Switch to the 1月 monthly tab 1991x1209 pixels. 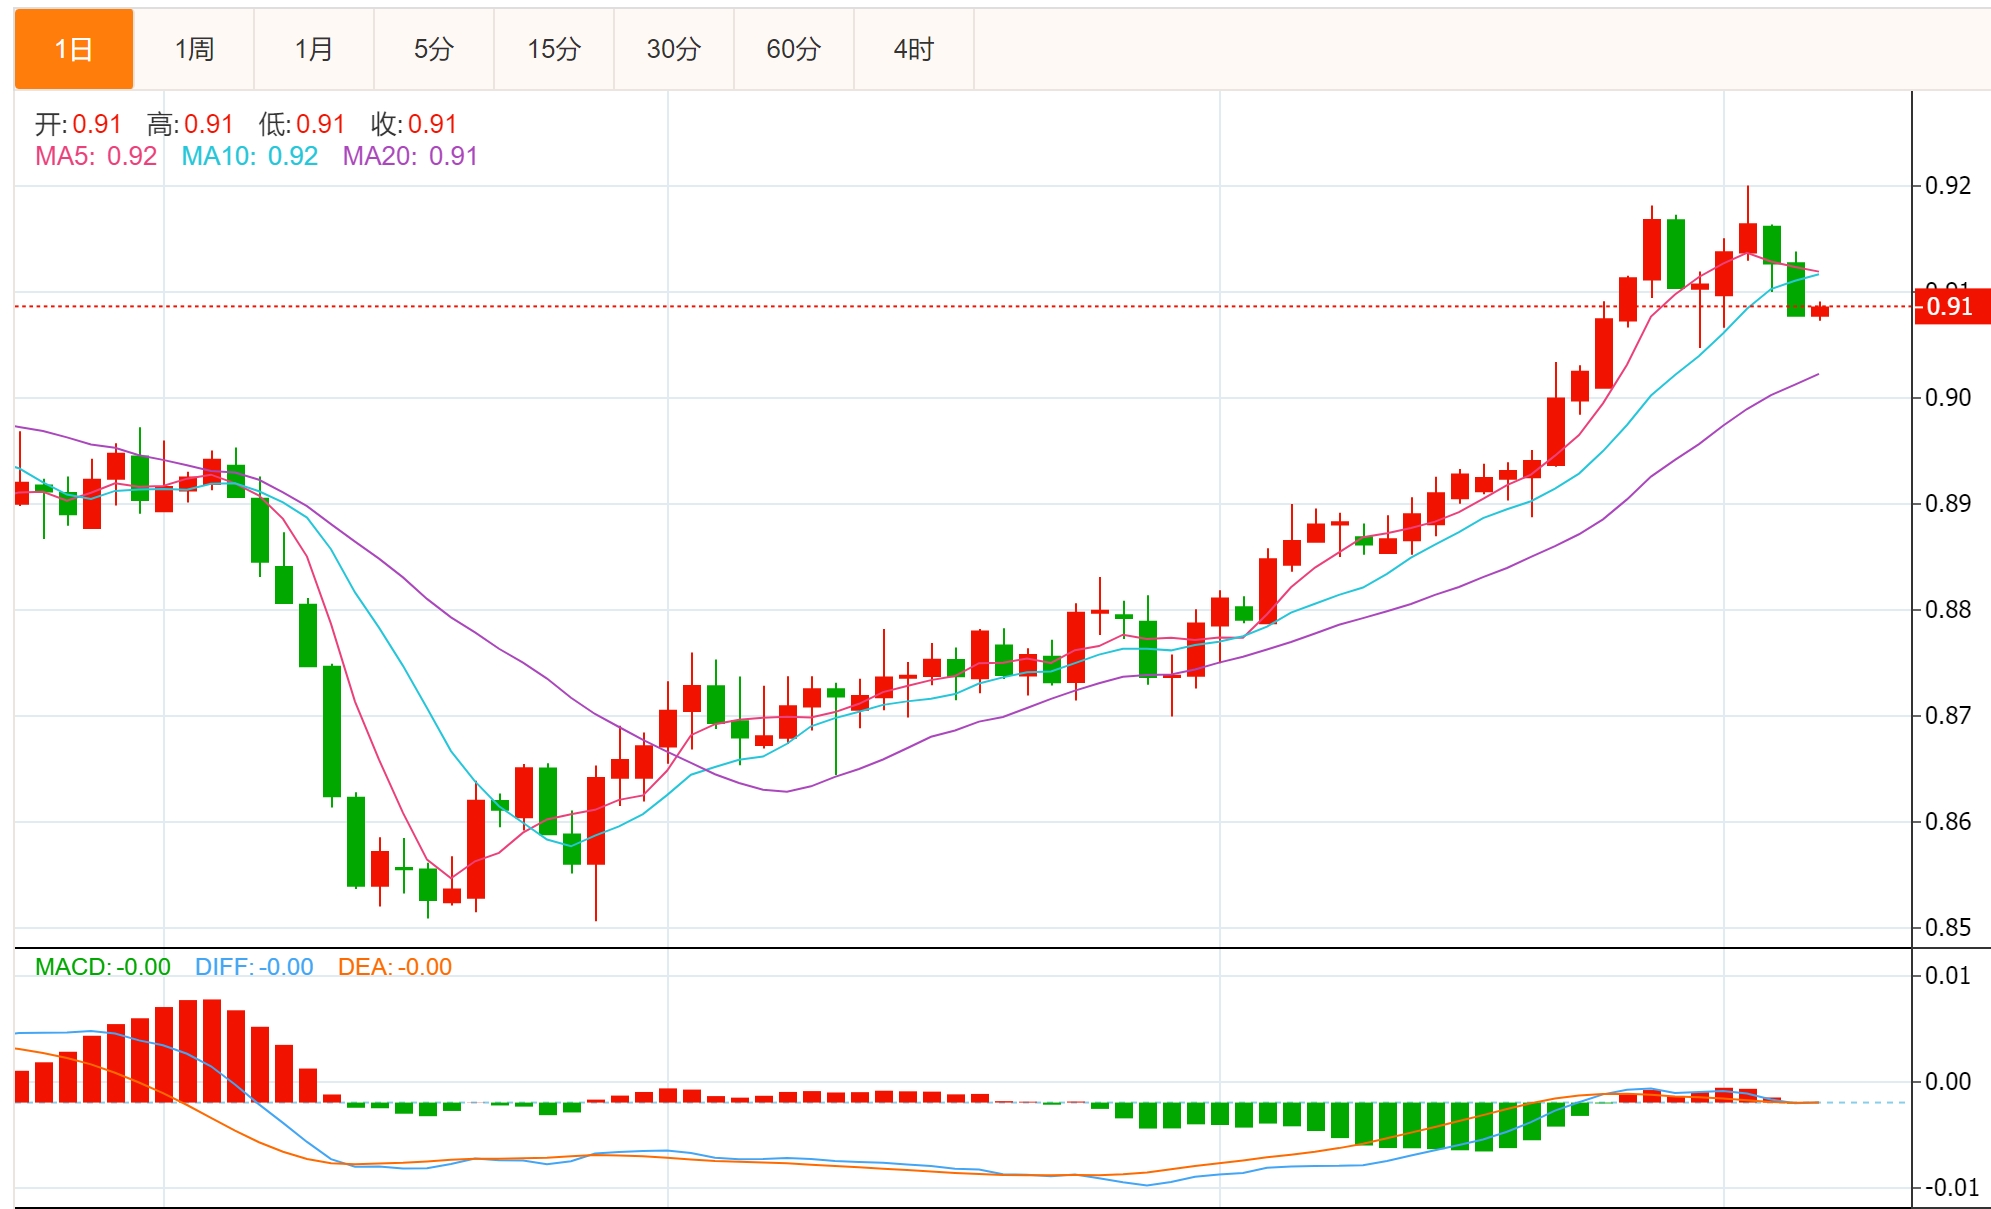coord(314,49)
